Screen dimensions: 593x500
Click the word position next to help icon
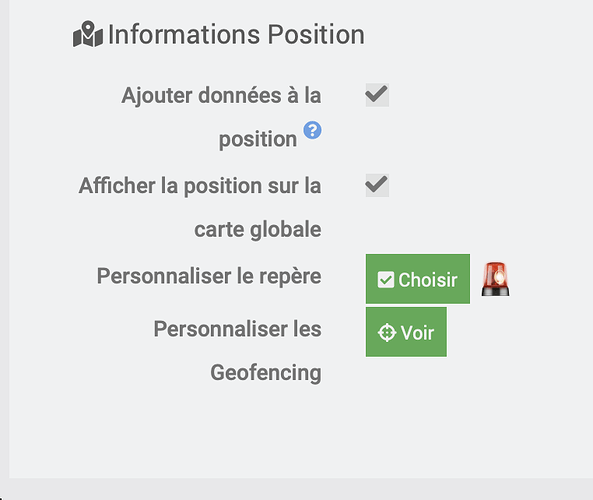pos(258,139)
